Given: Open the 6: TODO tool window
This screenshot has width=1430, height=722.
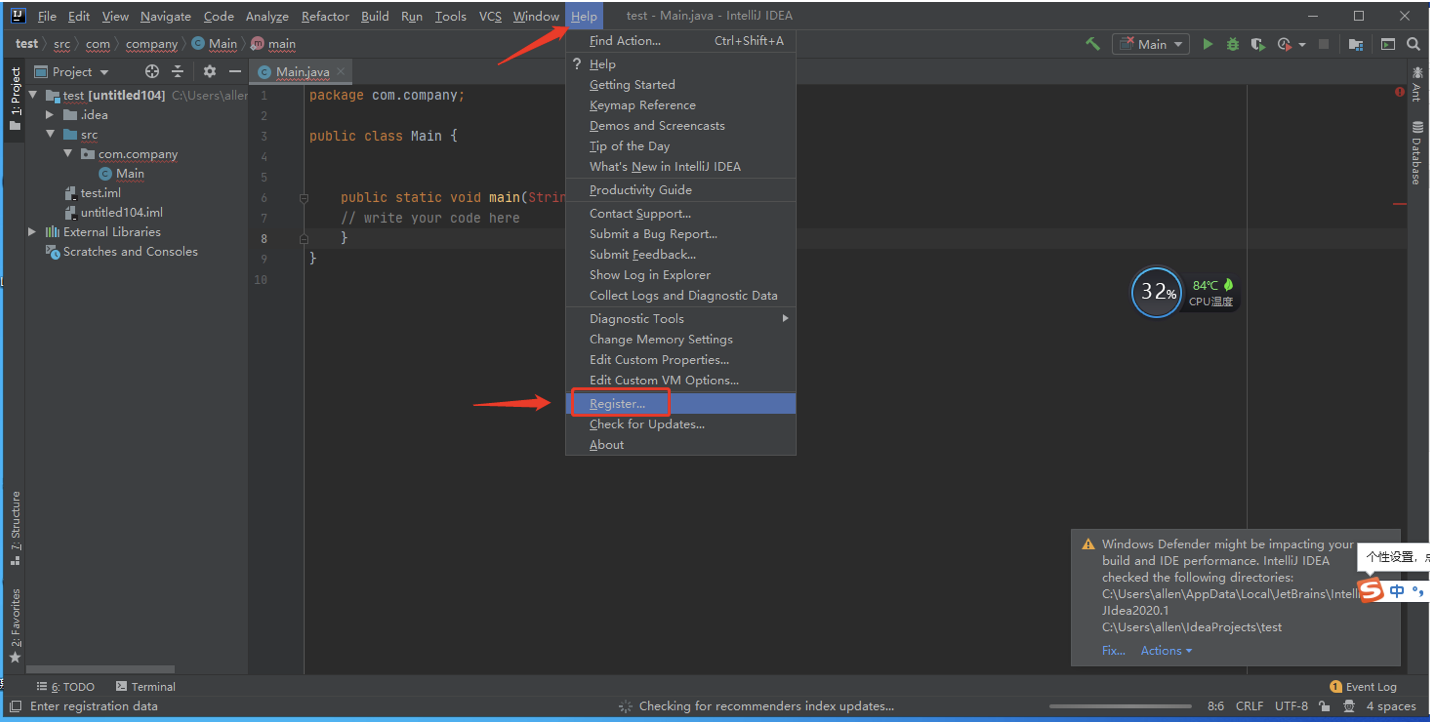Looking at the screenshot, I should point(66,687).
